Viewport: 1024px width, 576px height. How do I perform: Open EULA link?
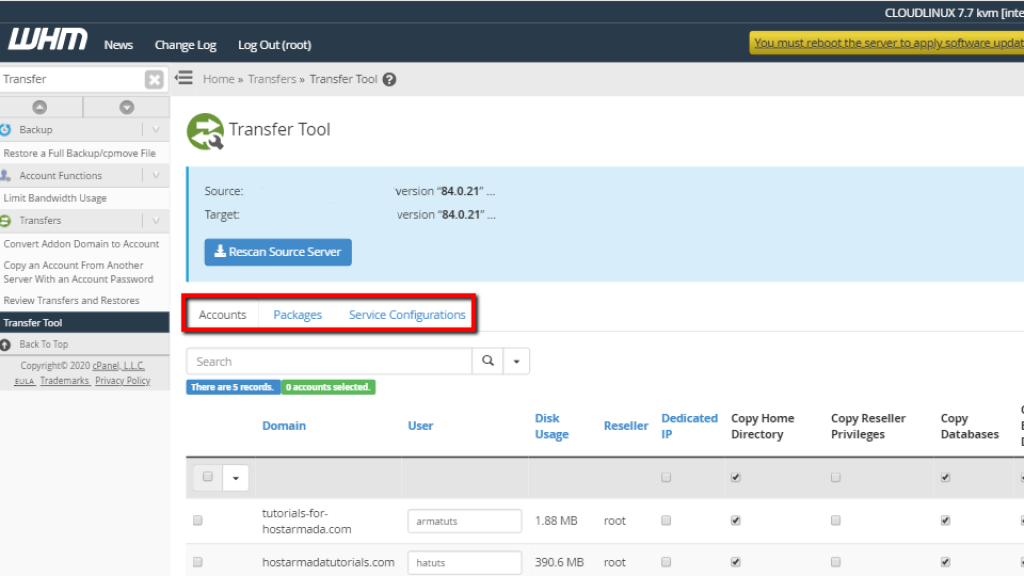[24, 381]
